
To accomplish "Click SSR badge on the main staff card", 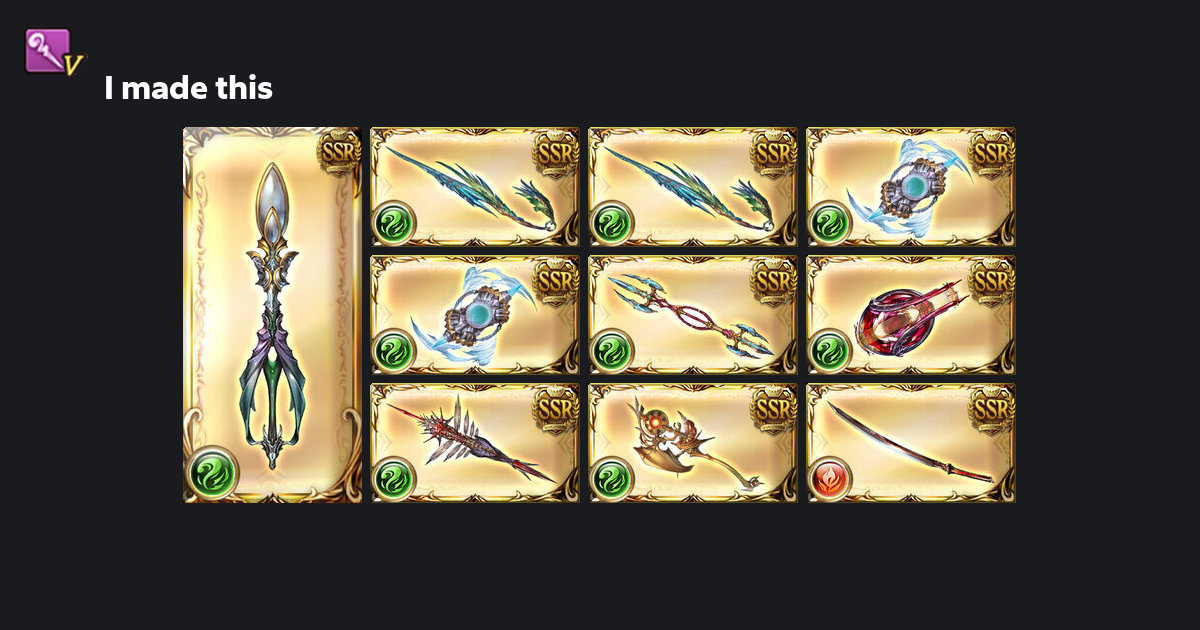I will 339,152.
